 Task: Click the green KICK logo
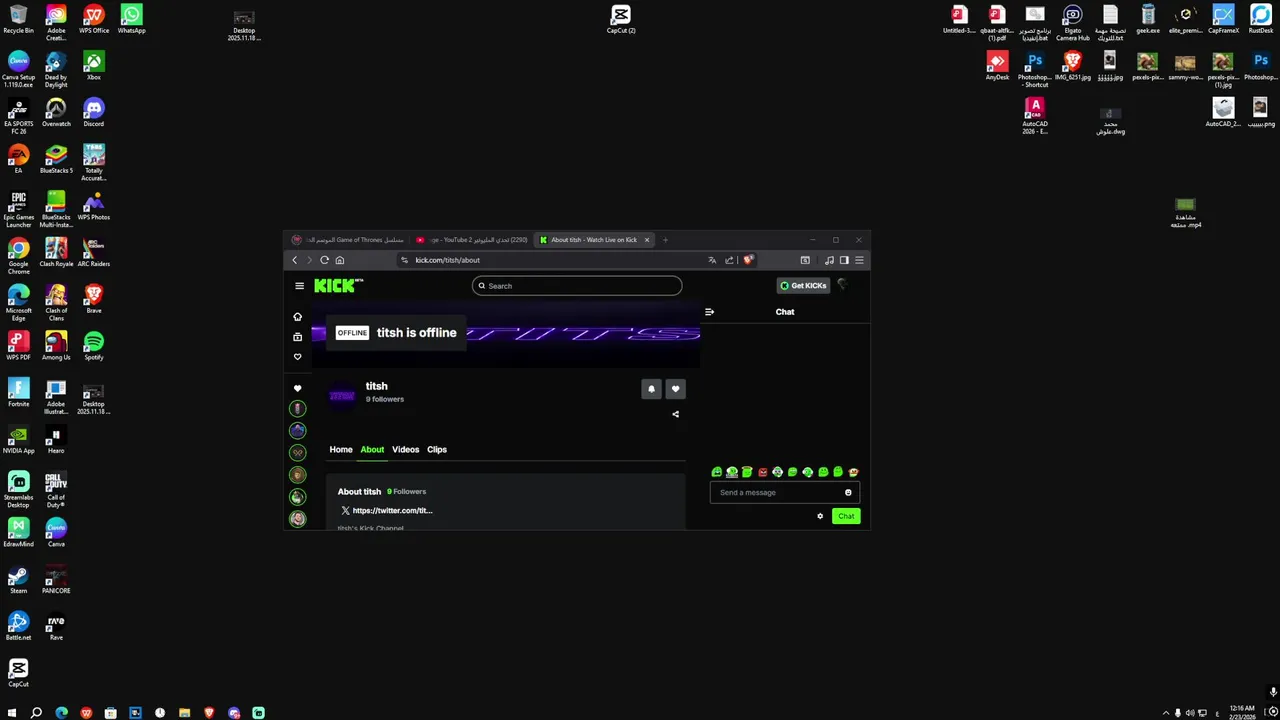tap(336, 286)
